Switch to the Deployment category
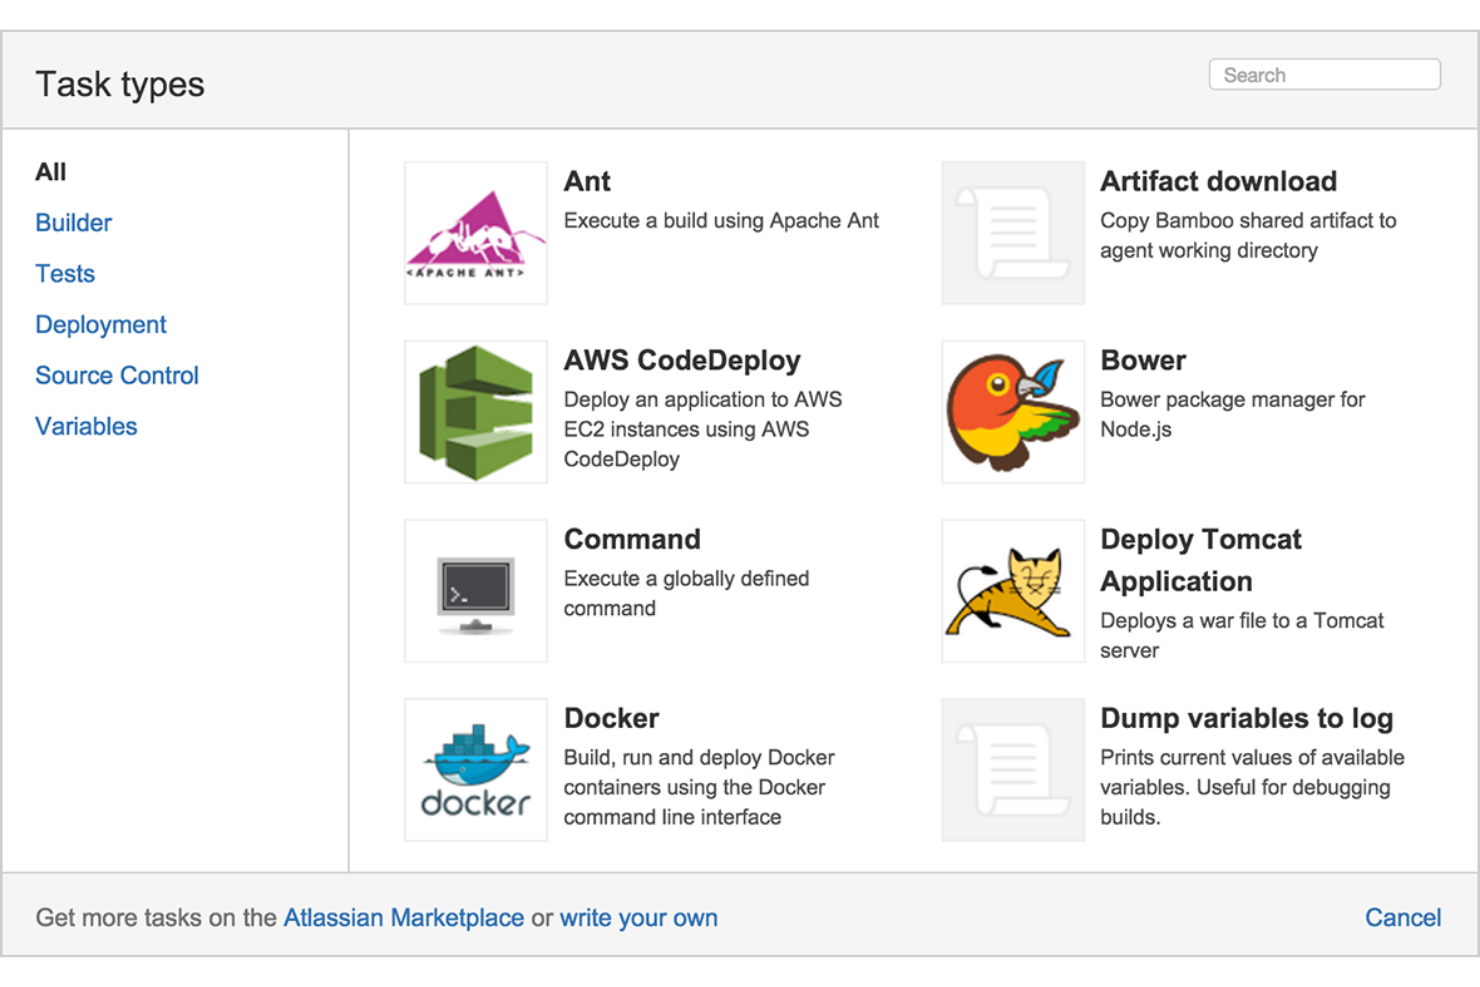The width and height of the screenshot is (1480, 987). click(x=100, y=324)
